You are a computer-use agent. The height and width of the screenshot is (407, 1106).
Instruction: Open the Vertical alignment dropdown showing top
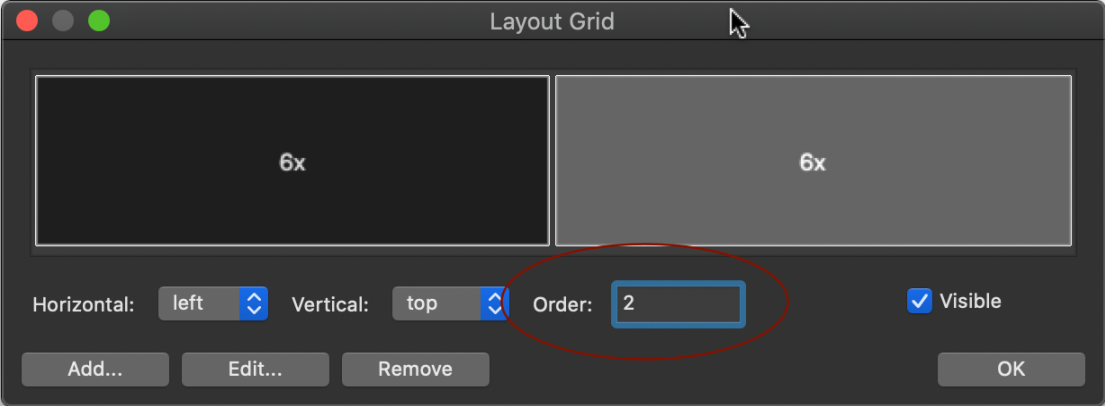(x=449, y=303)
